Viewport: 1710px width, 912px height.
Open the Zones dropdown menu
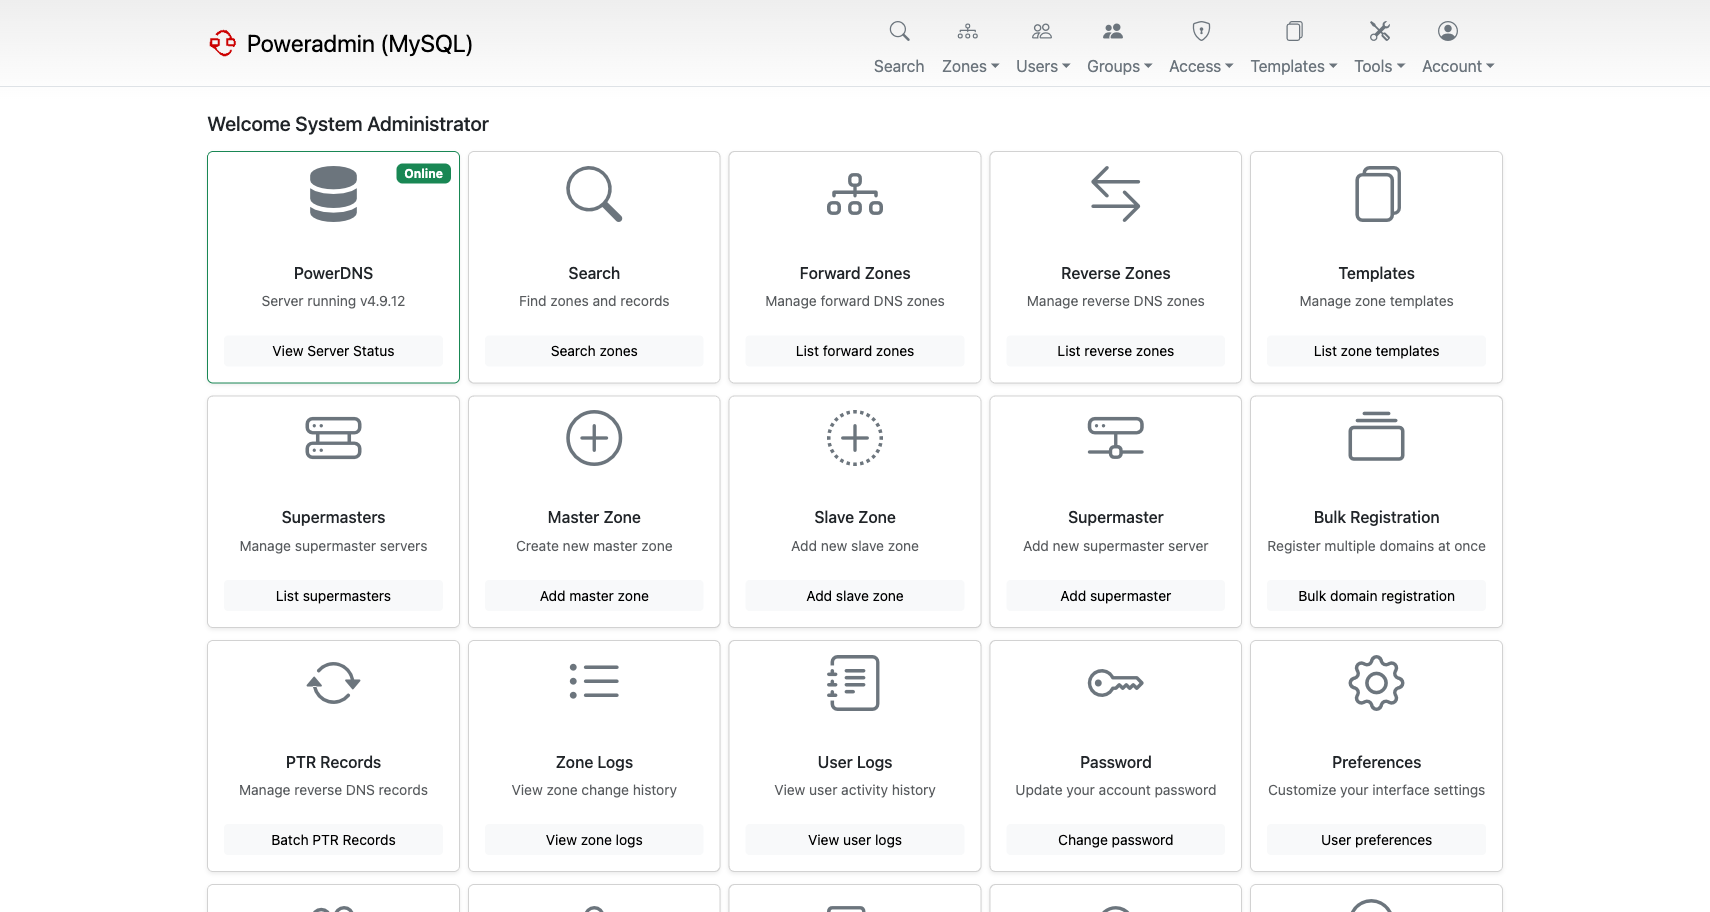coord(968,66)
